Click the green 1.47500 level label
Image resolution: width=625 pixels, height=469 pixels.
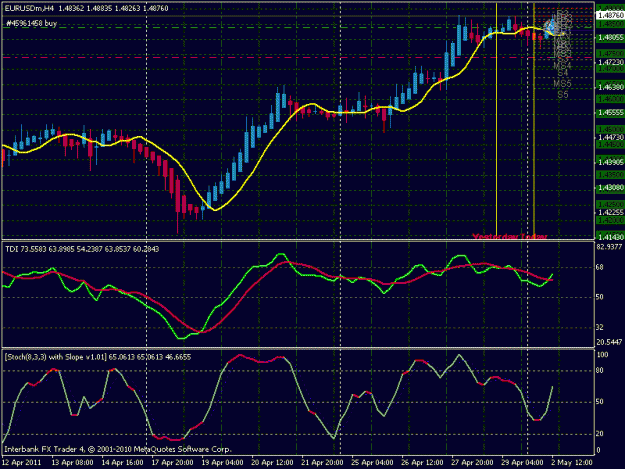610,53
